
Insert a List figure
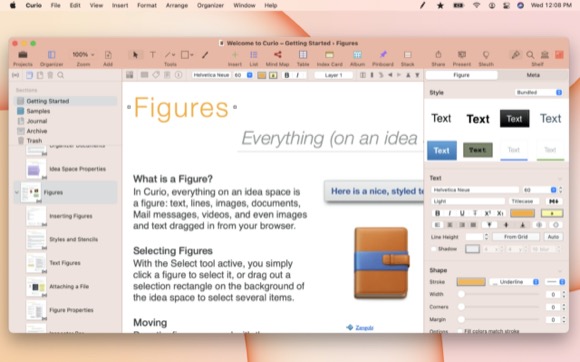tap(254, 55)
